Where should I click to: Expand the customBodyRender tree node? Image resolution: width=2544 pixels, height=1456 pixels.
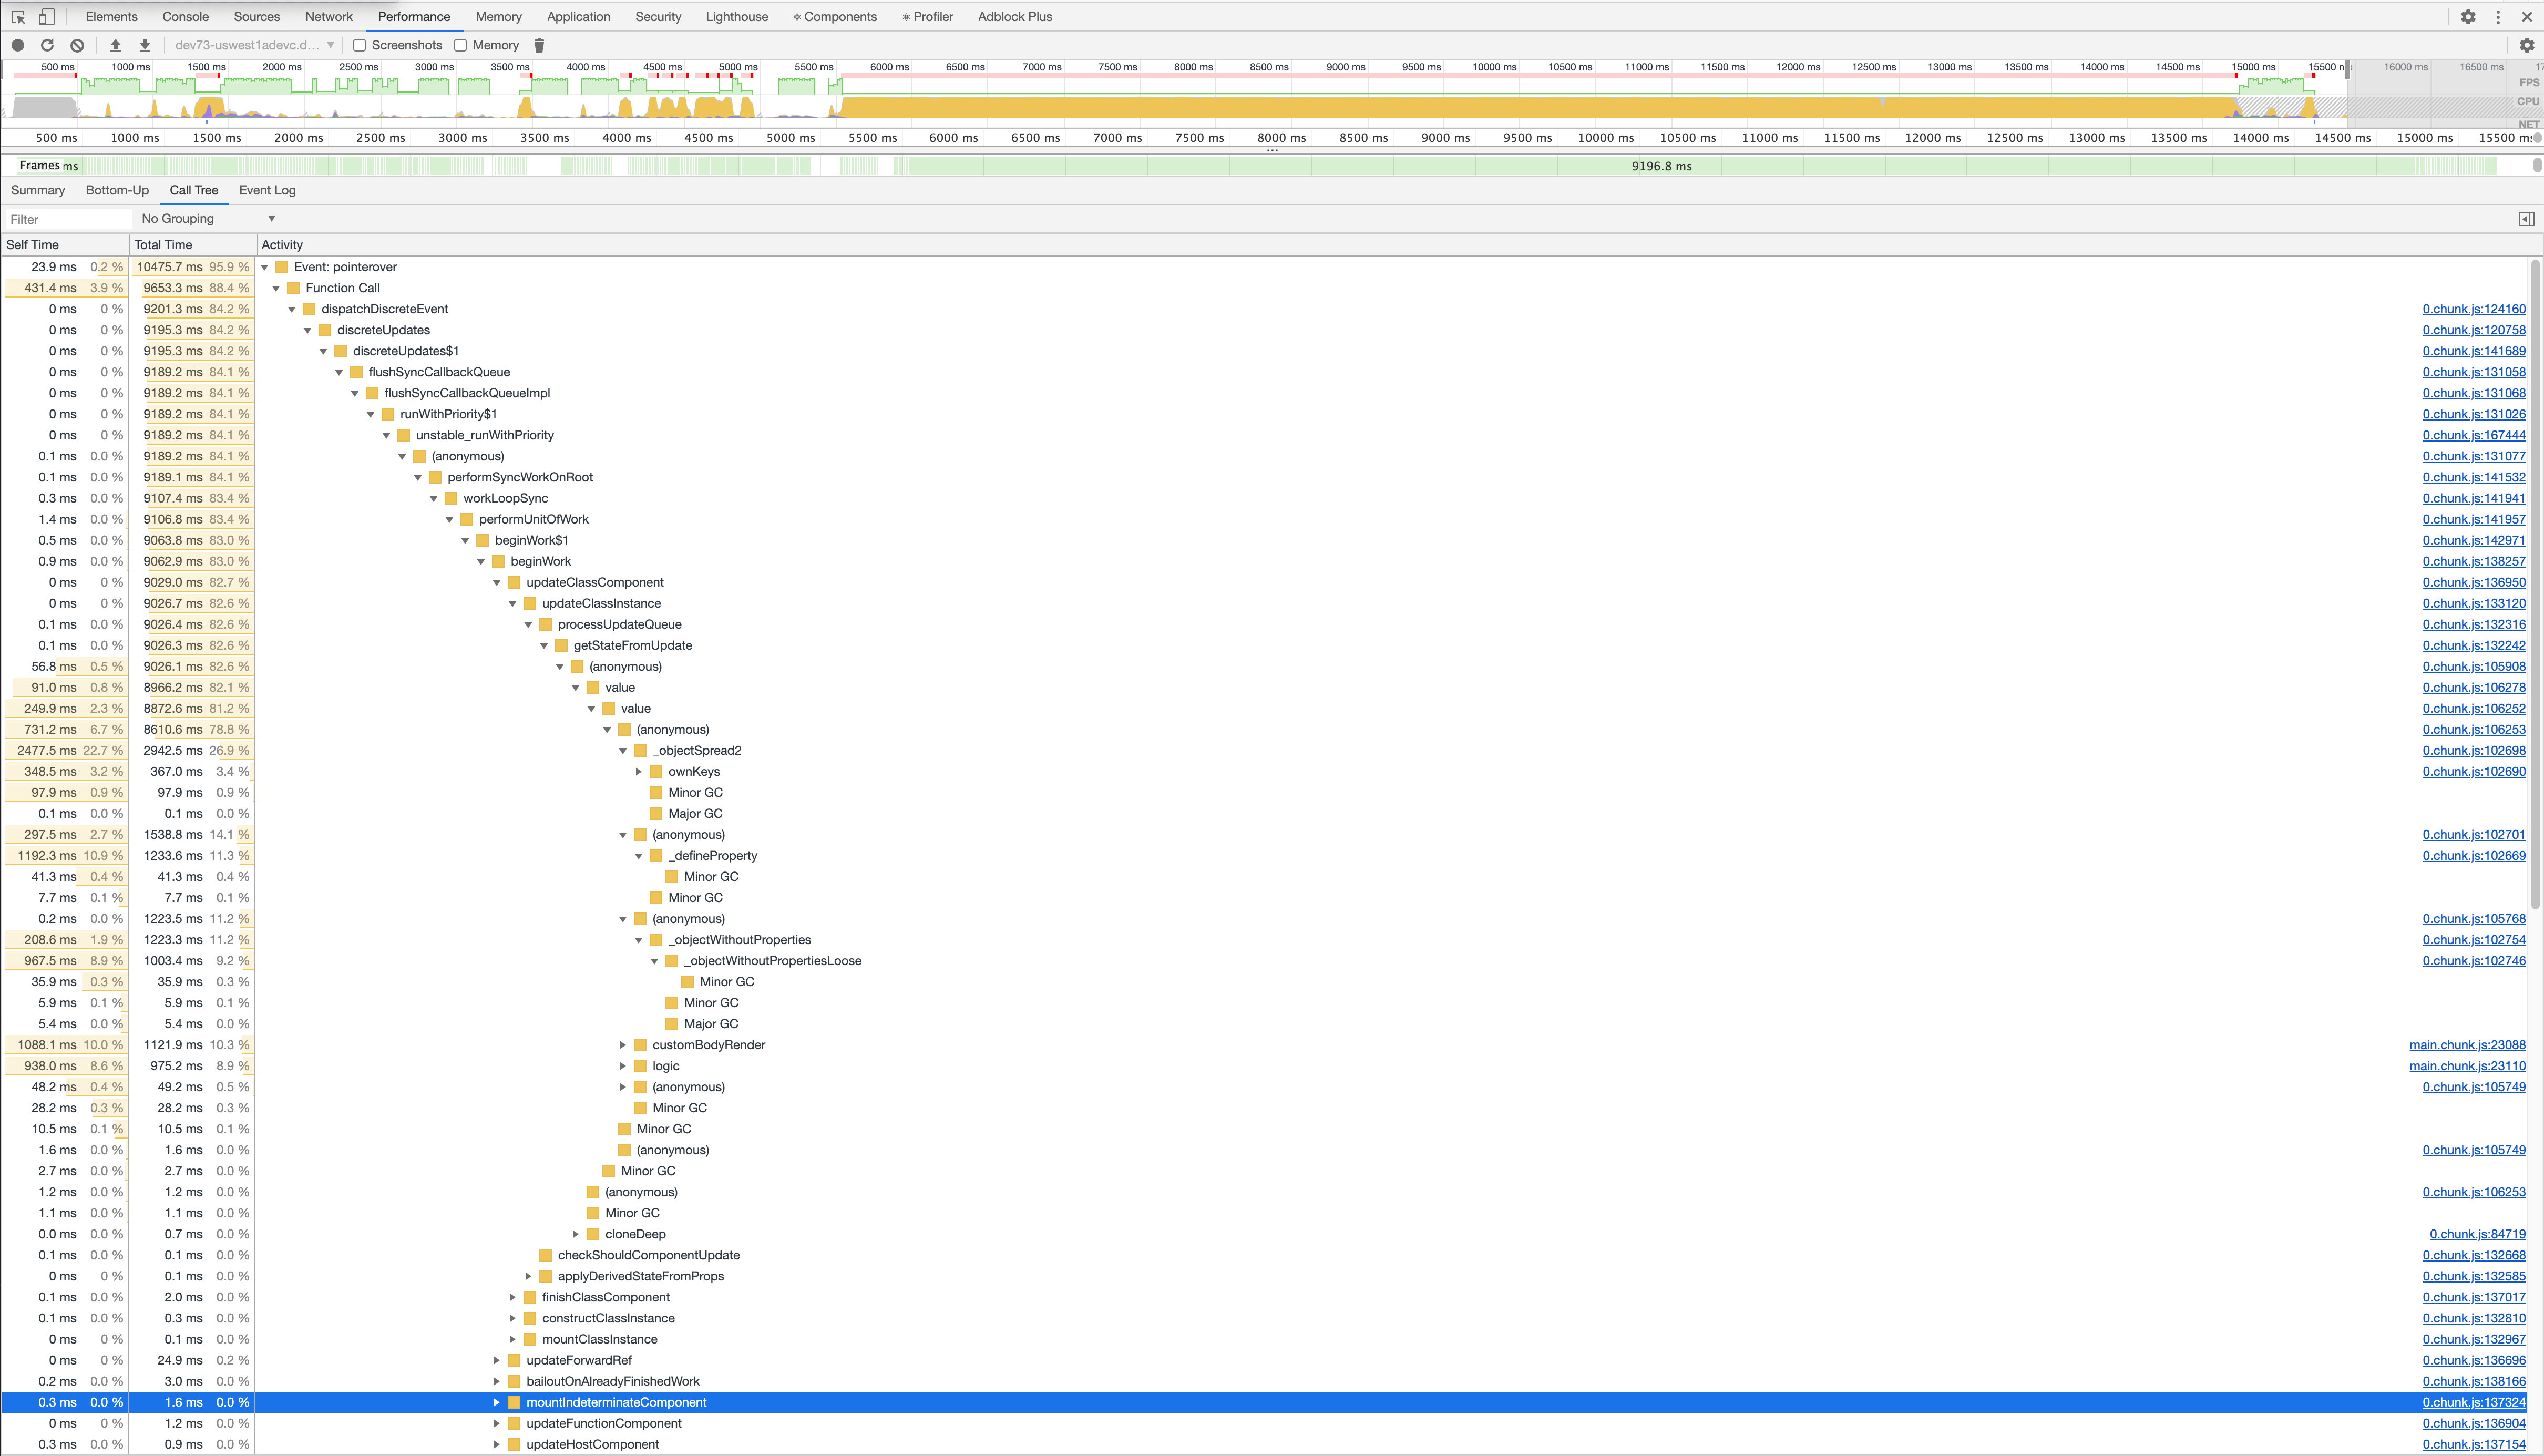point(624,1044)
